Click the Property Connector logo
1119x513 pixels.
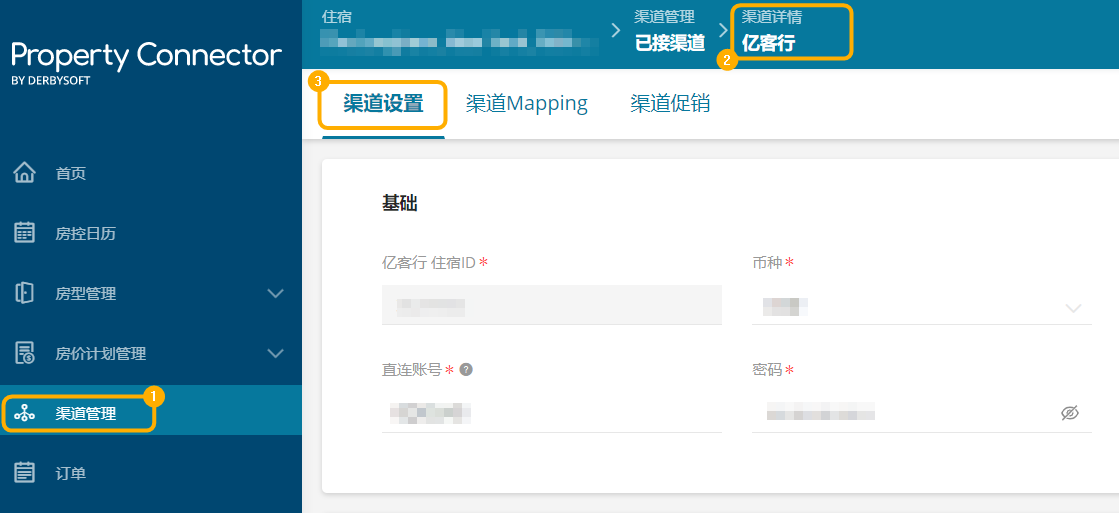click(x=146, y=62)
